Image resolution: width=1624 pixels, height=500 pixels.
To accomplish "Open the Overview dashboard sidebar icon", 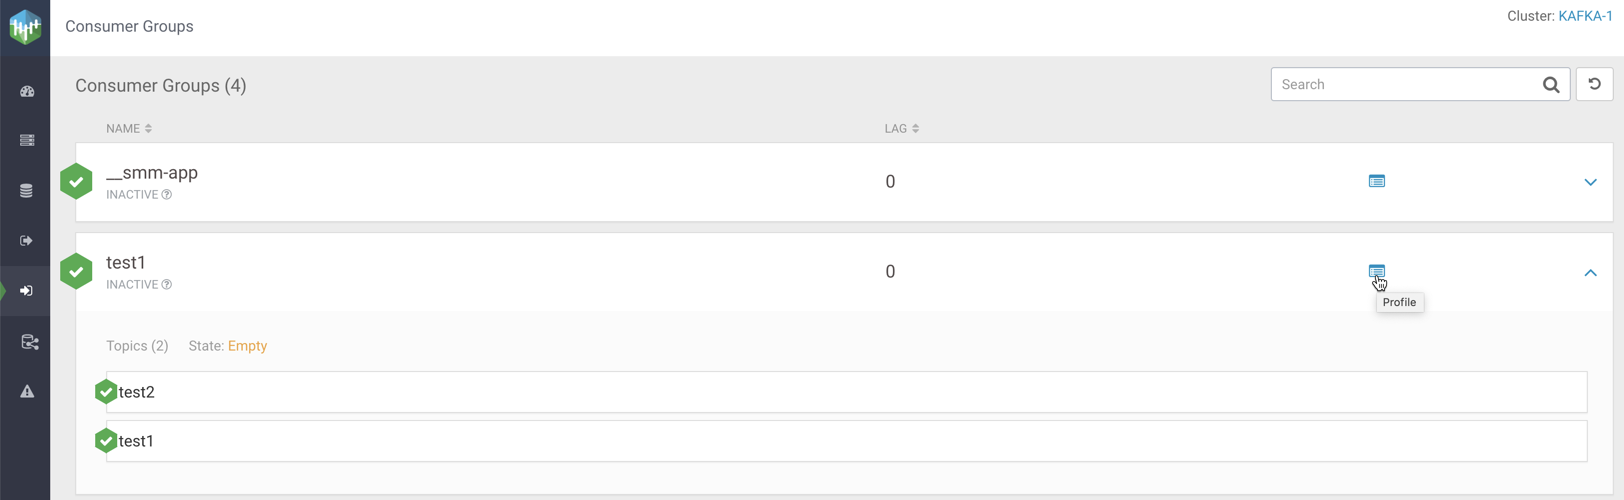I will coord(27,91).
